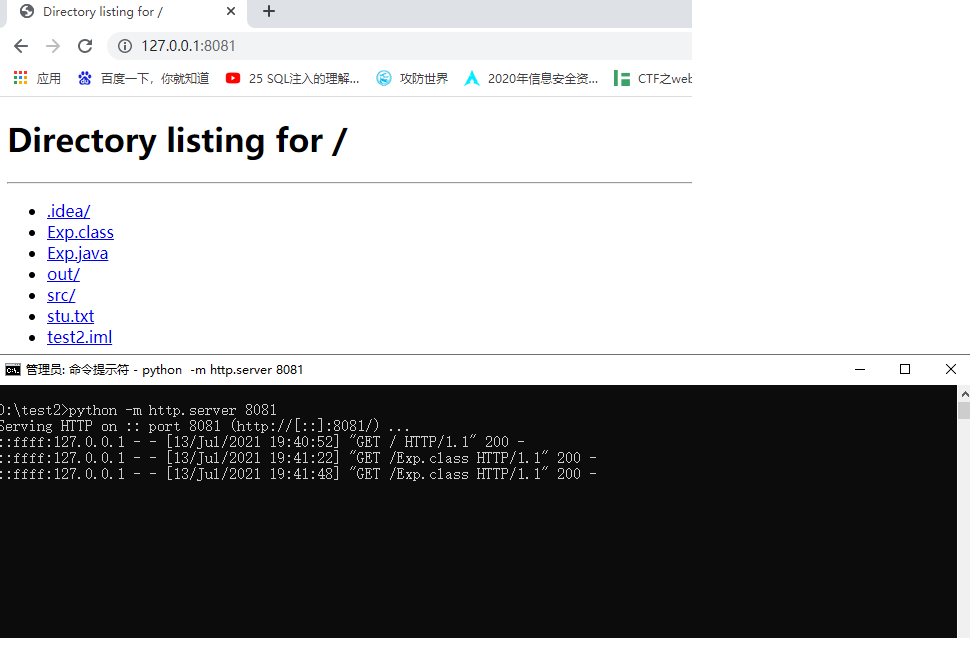This screenshot has width=970, height=648.
Task: Download Exp.class from the listing
Action: pos(80,232)
